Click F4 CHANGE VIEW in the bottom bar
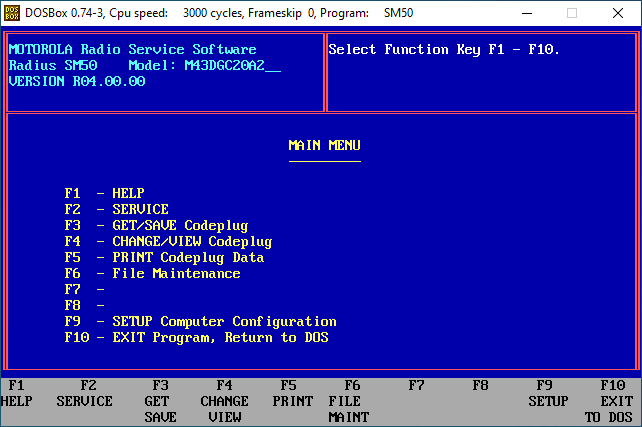642x427 pixels. coord(224,401)
